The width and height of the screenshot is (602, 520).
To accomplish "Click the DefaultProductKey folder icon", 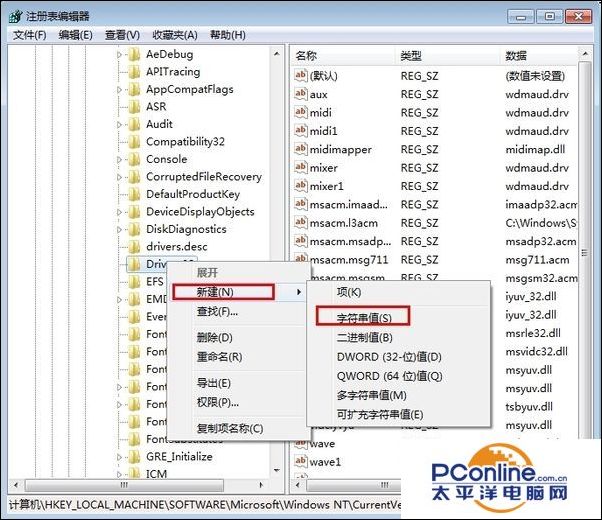I will (134, 194).
